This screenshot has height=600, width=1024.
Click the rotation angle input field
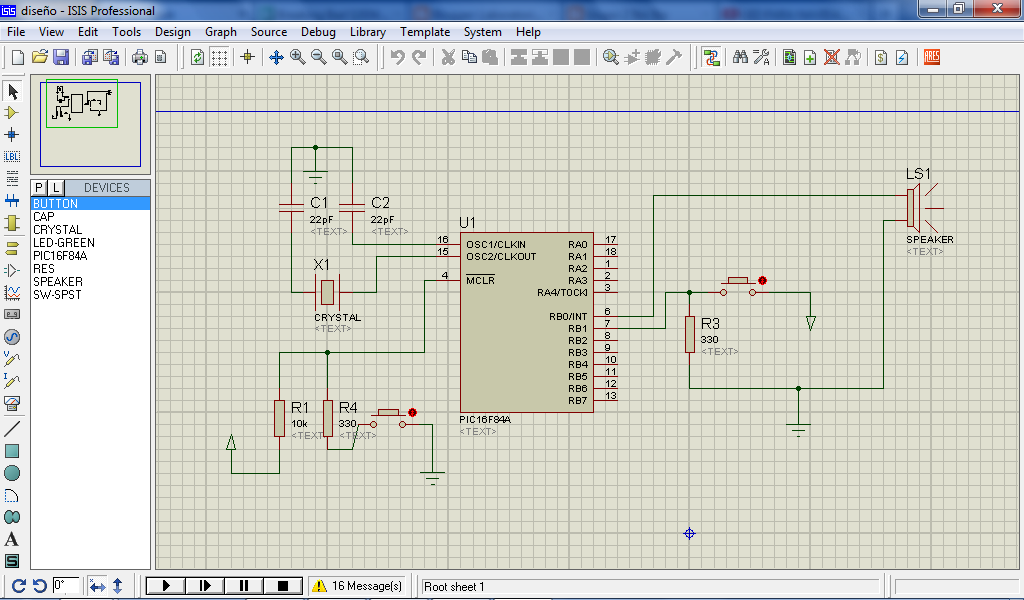click(x=65, y=586)
